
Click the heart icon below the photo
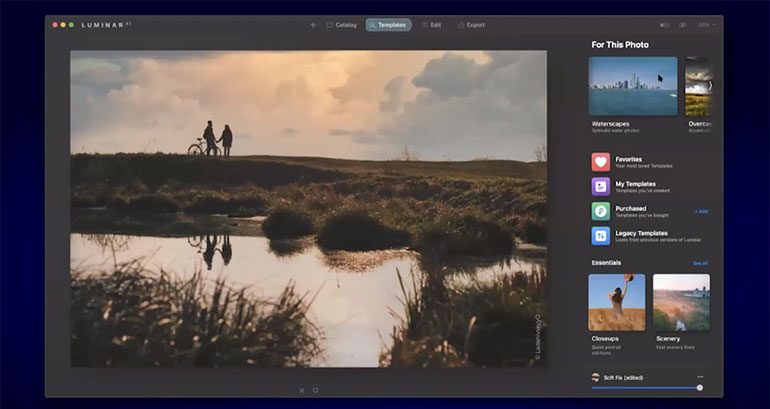click(x=315, y=390)
